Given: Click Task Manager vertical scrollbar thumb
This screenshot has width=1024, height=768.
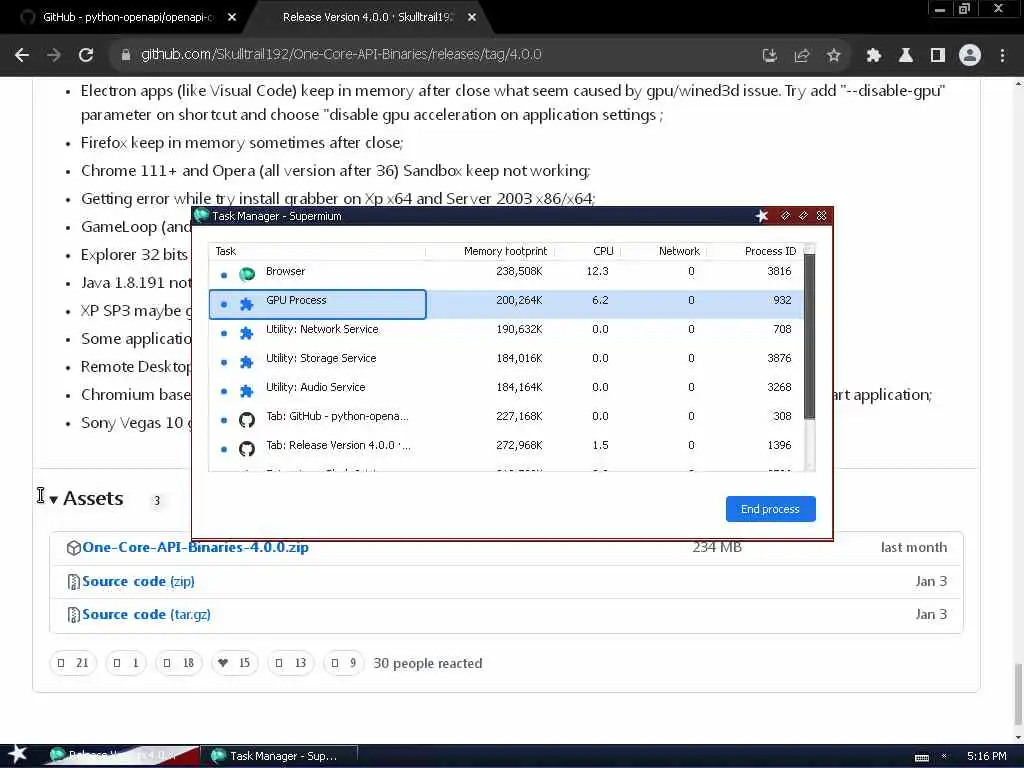Looking at the screenshot, I should pyautogui.click(x=810, y=336).
